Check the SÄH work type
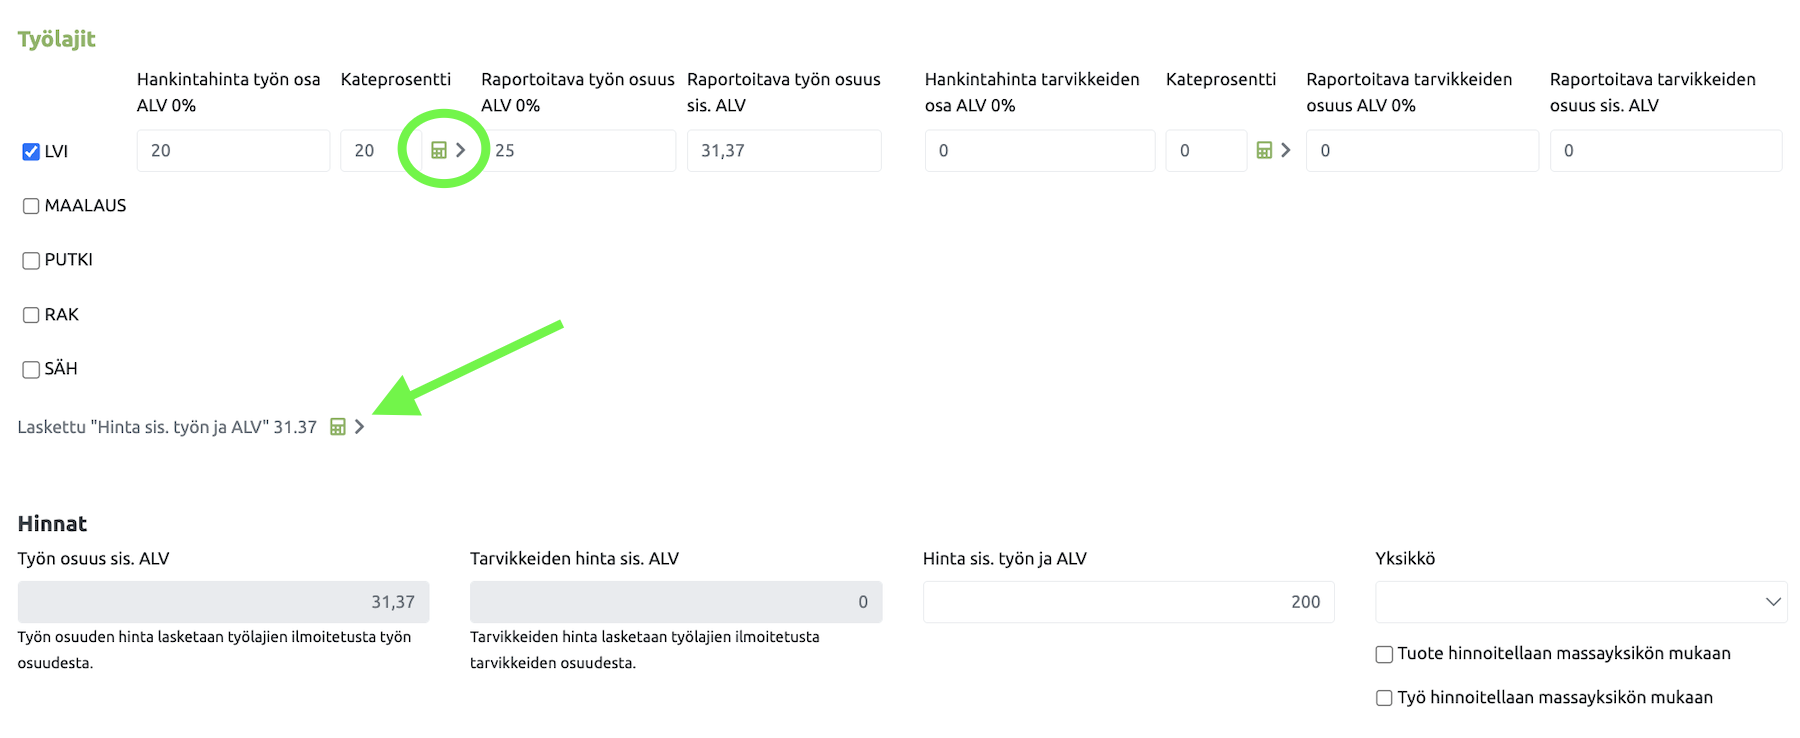Viewport: 1800px width, 738px height. point(31,369)
